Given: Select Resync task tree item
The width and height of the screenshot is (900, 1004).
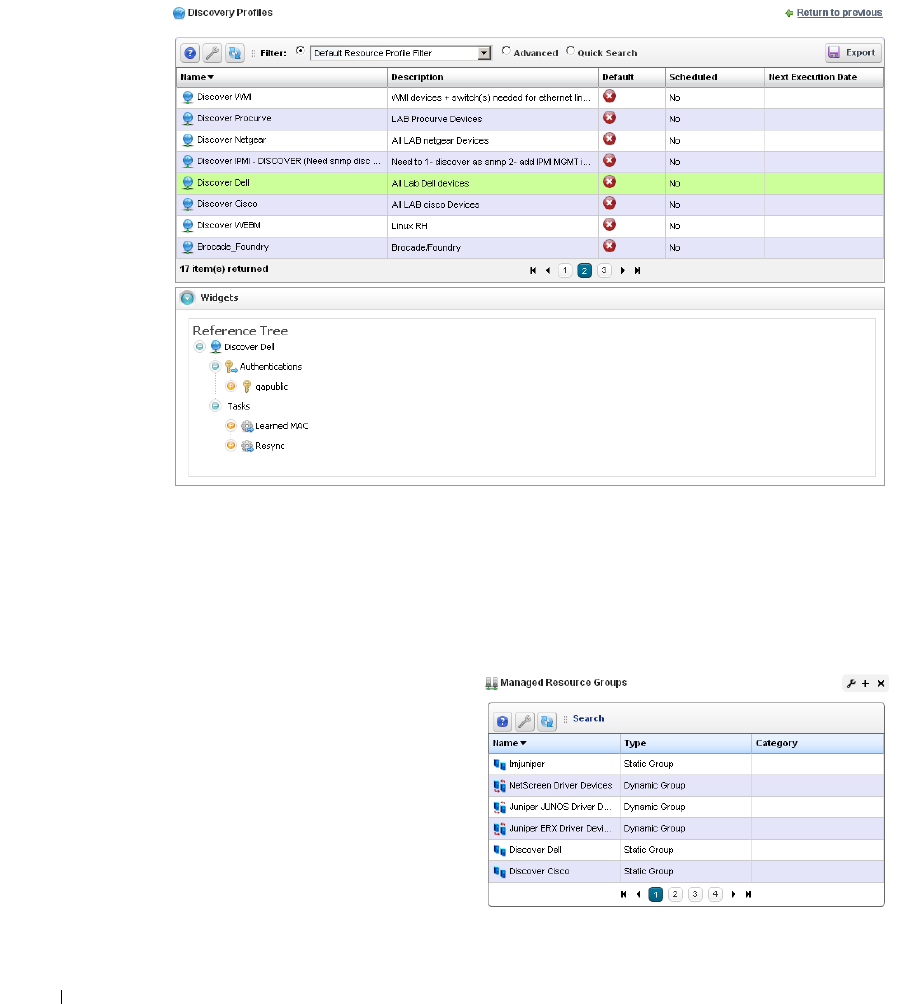Looking at the screenshot, I should pyautogui.click(x=269, y=446).
